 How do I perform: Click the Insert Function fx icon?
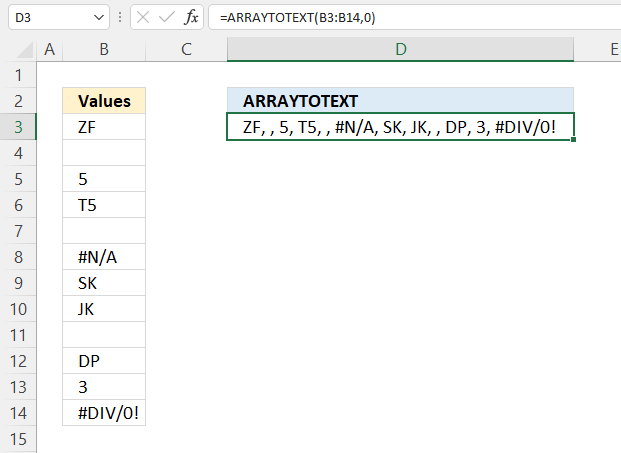191,18
